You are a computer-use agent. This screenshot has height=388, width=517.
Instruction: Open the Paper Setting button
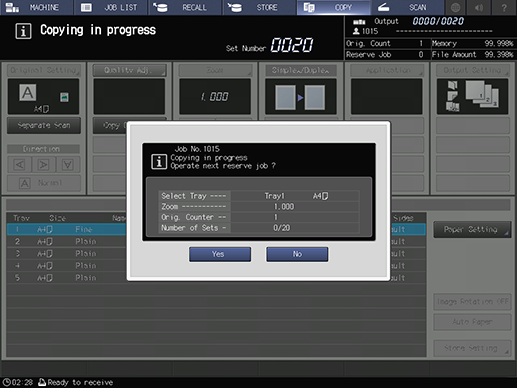tap(472, 229)
